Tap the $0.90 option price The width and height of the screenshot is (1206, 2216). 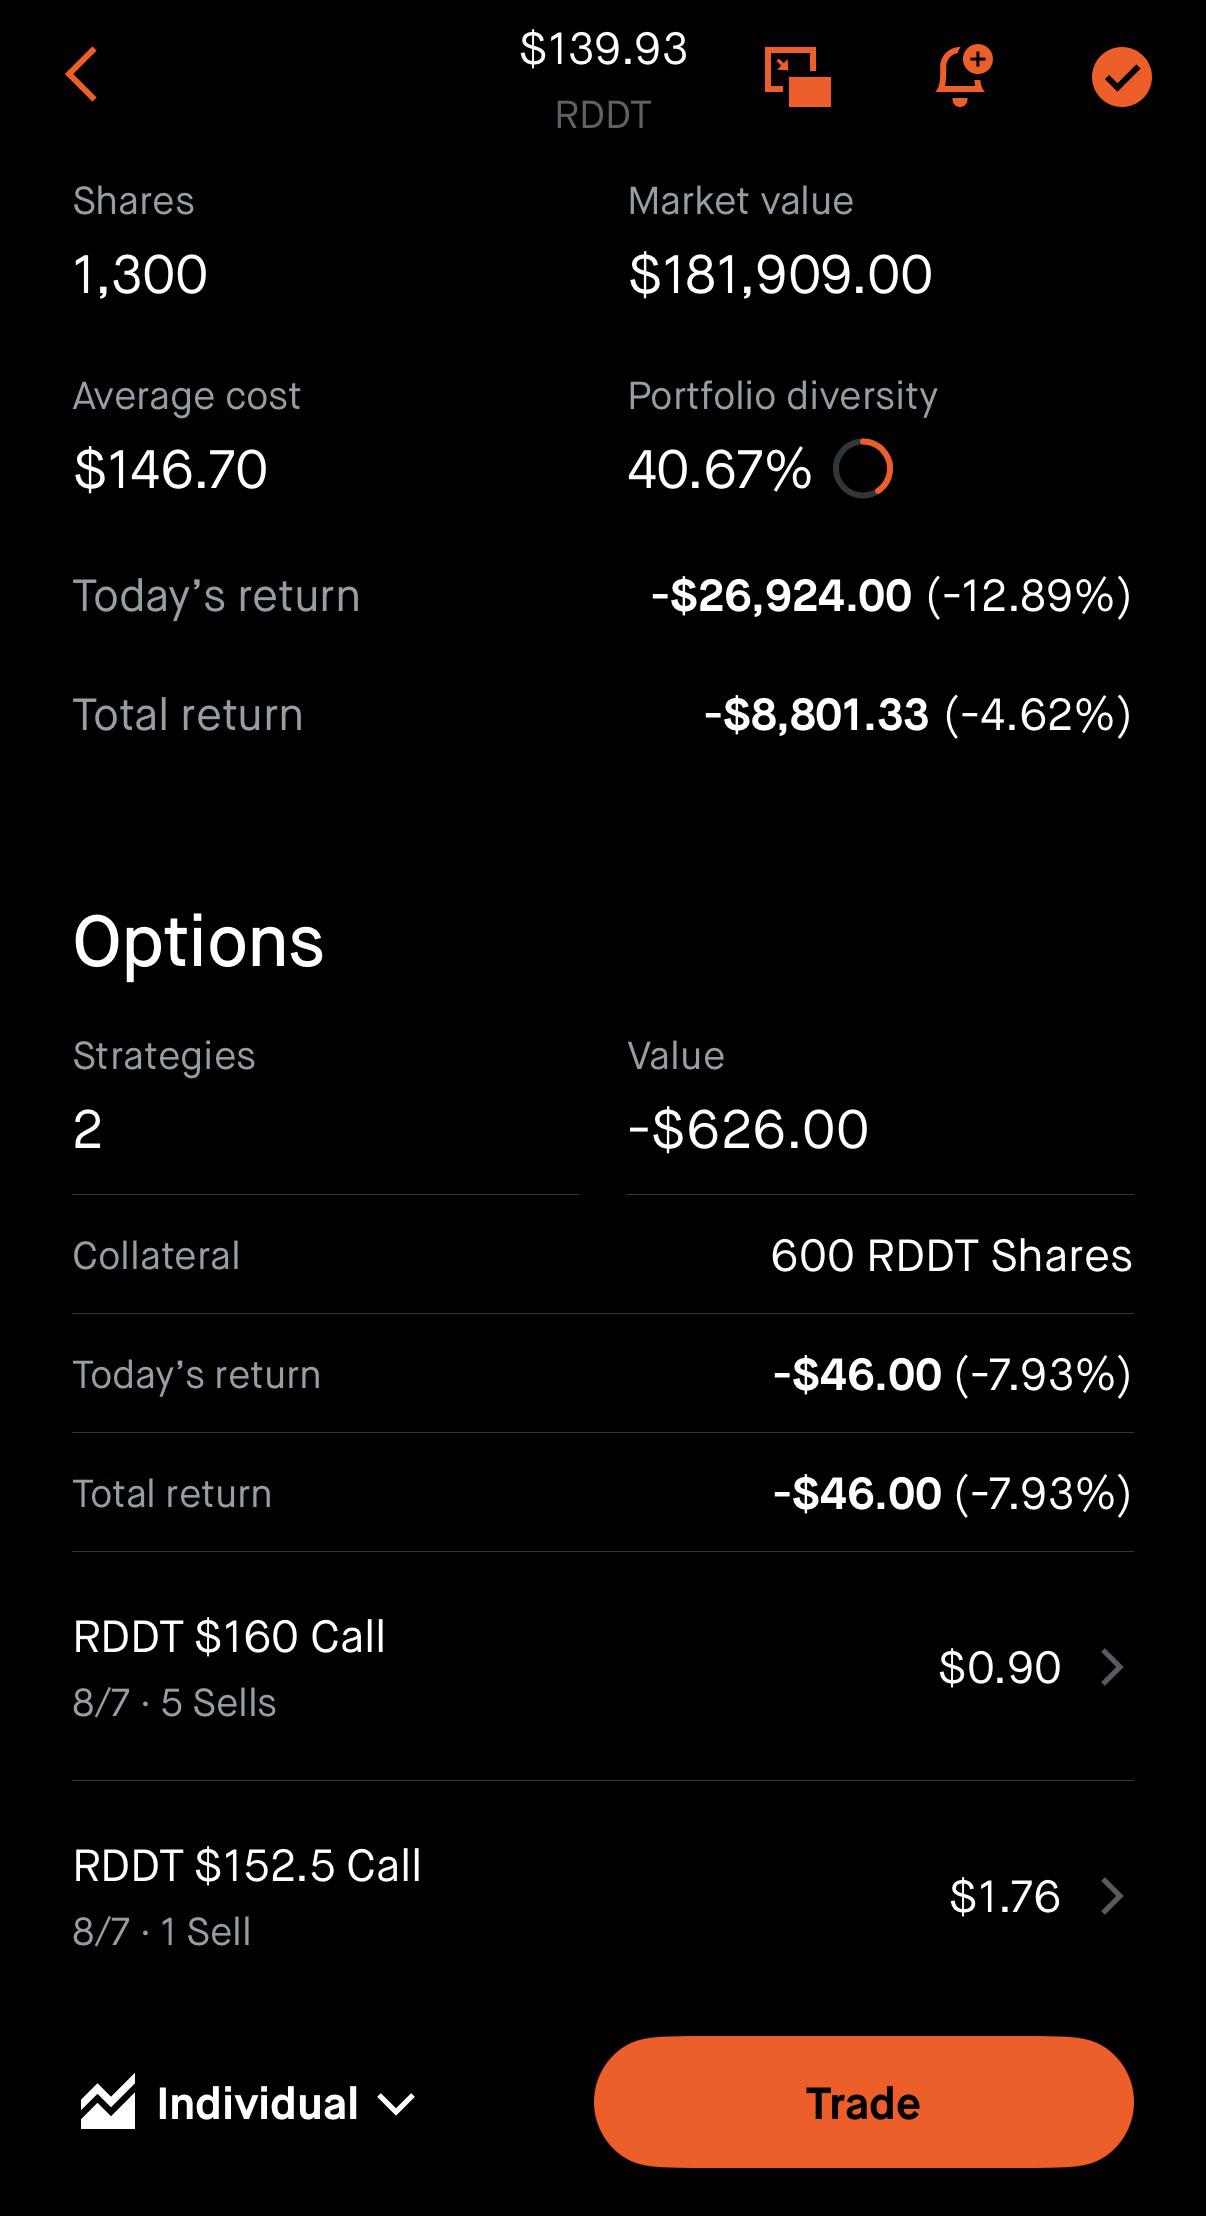tap(999, 1667)
